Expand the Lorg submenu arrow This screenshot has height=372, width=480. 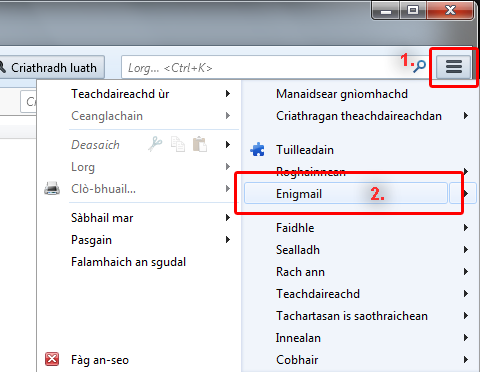(x=228, y=166)
